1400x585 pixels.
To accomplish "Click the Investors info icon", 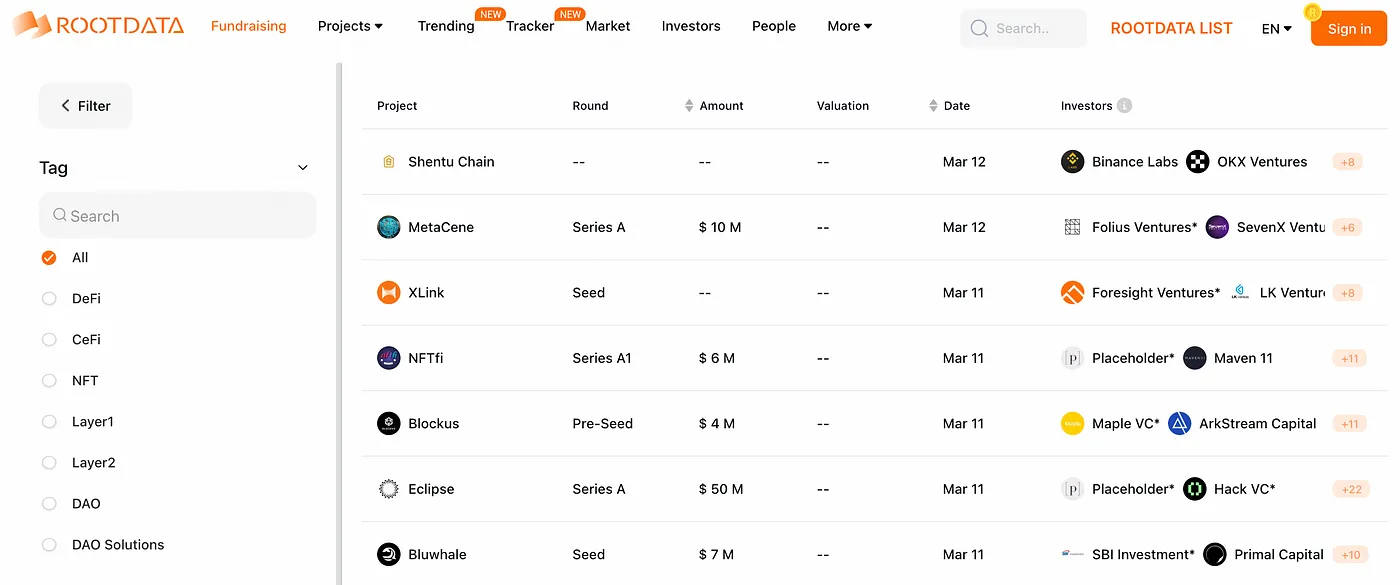I will [x=1125, y=106].
